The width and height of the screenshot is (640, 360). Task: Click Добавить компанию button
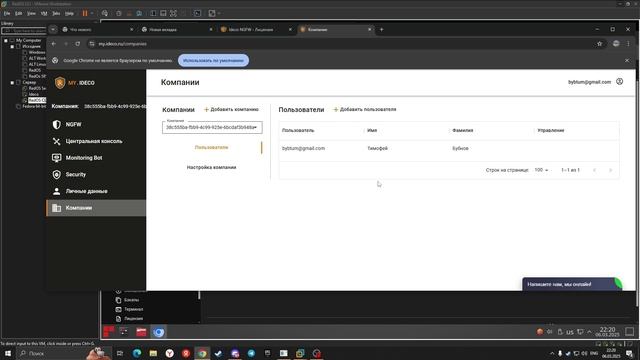click(231, 109)
